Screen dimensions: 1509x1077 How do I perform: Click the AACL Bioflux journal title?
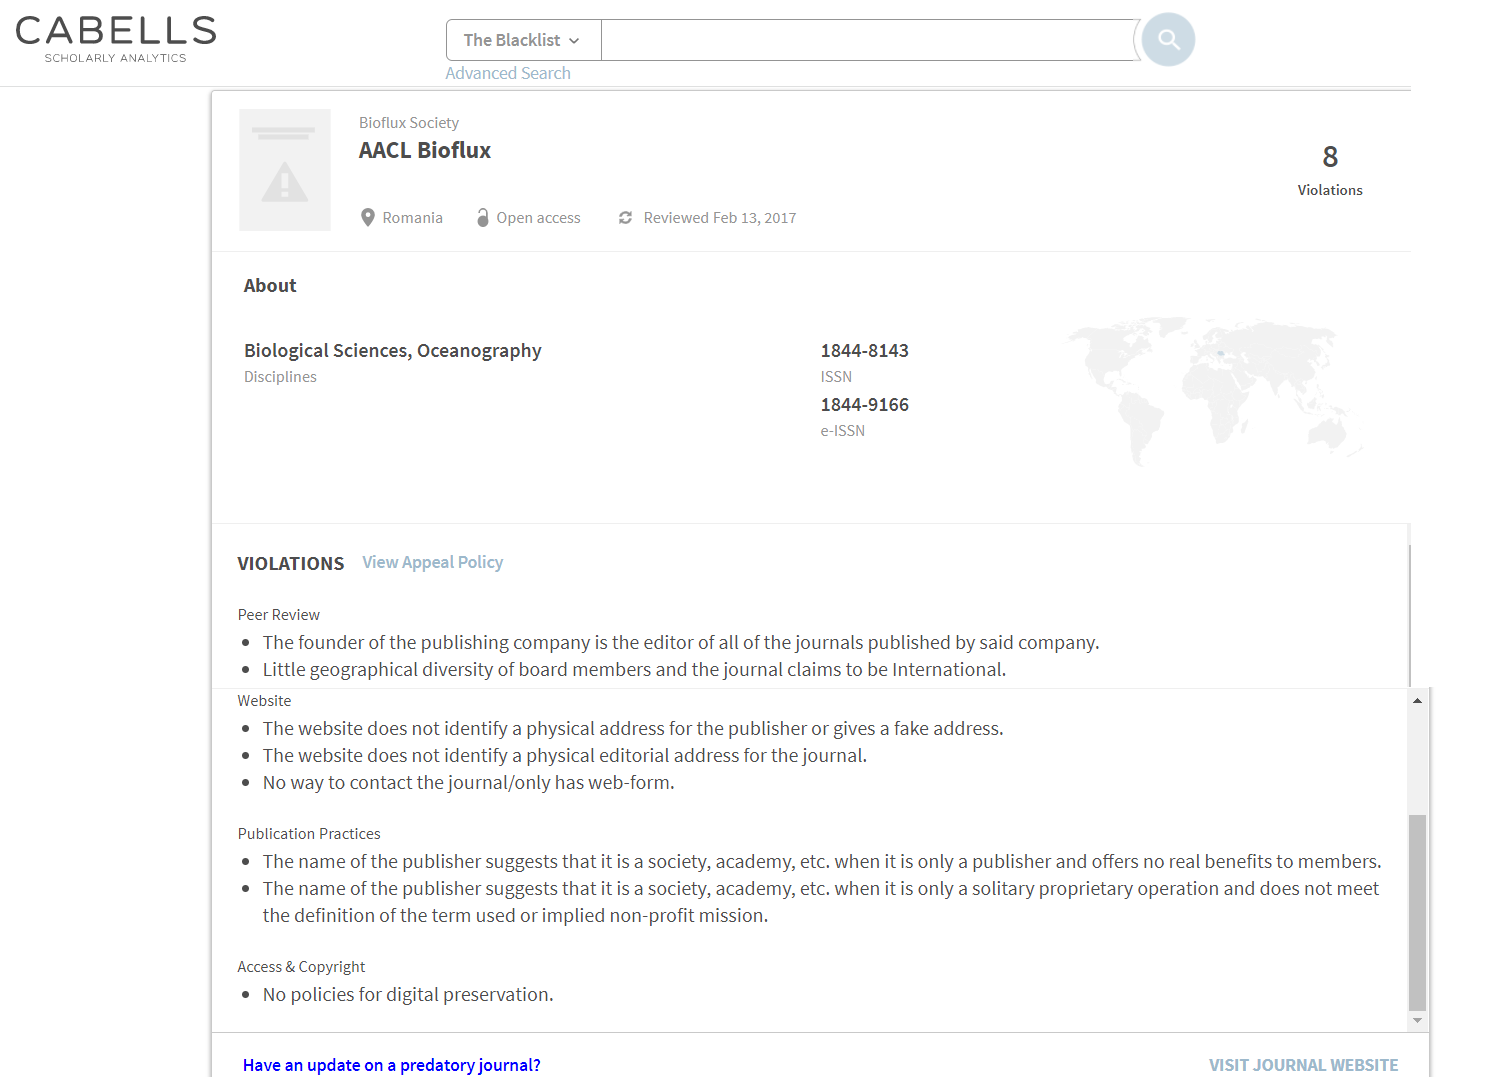(425, 150)
